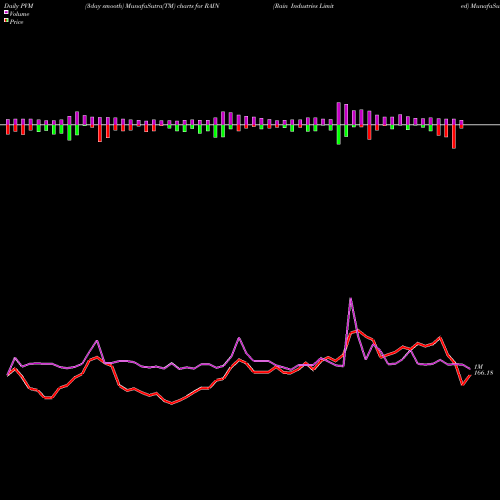
Task: Click the tallest purple volume bar
Action: click(339, 113)
